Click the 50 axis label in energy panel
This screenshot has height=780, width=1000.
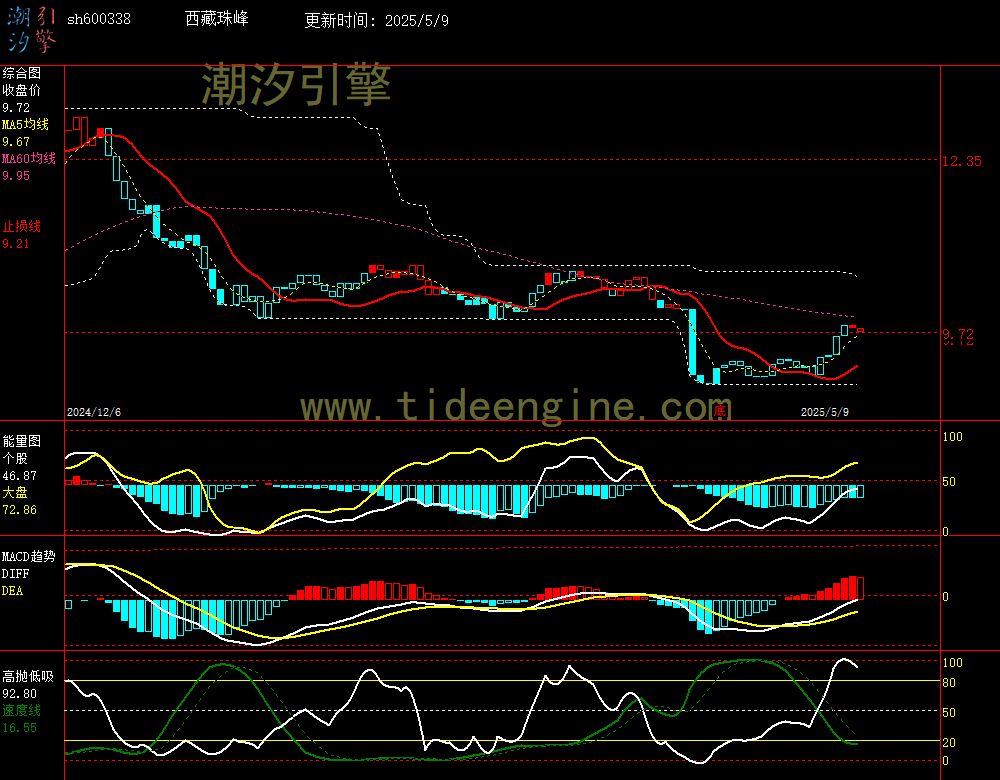pos(949,482)
